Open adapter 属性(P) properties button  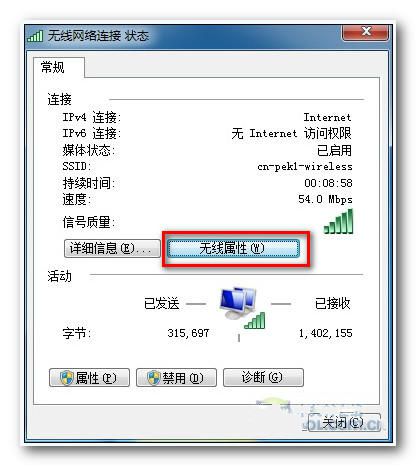[x=89, y=377]
